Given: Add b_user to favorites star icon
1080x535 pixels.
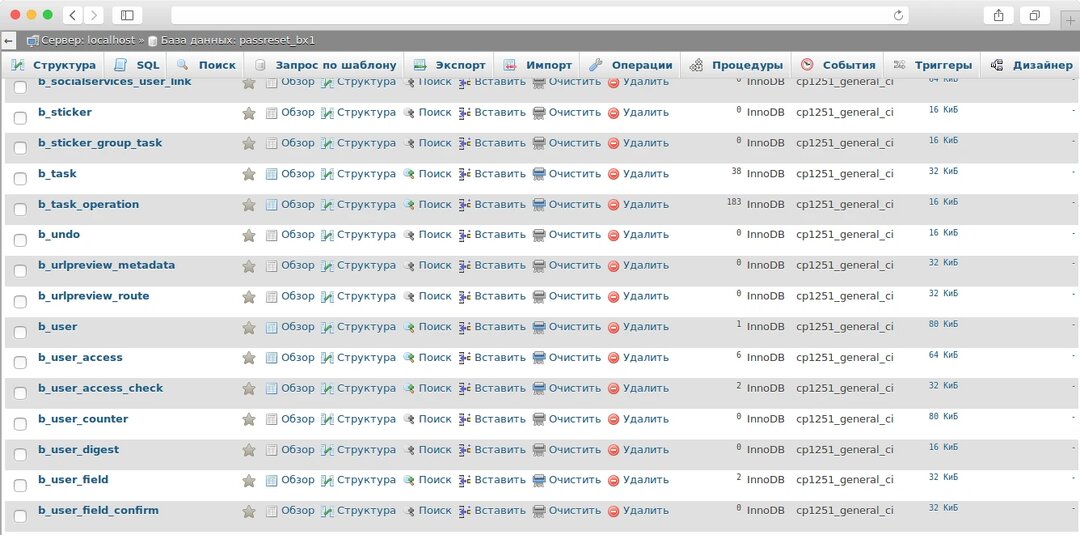Looking at the screenshot, I should [x=249, y=328].
